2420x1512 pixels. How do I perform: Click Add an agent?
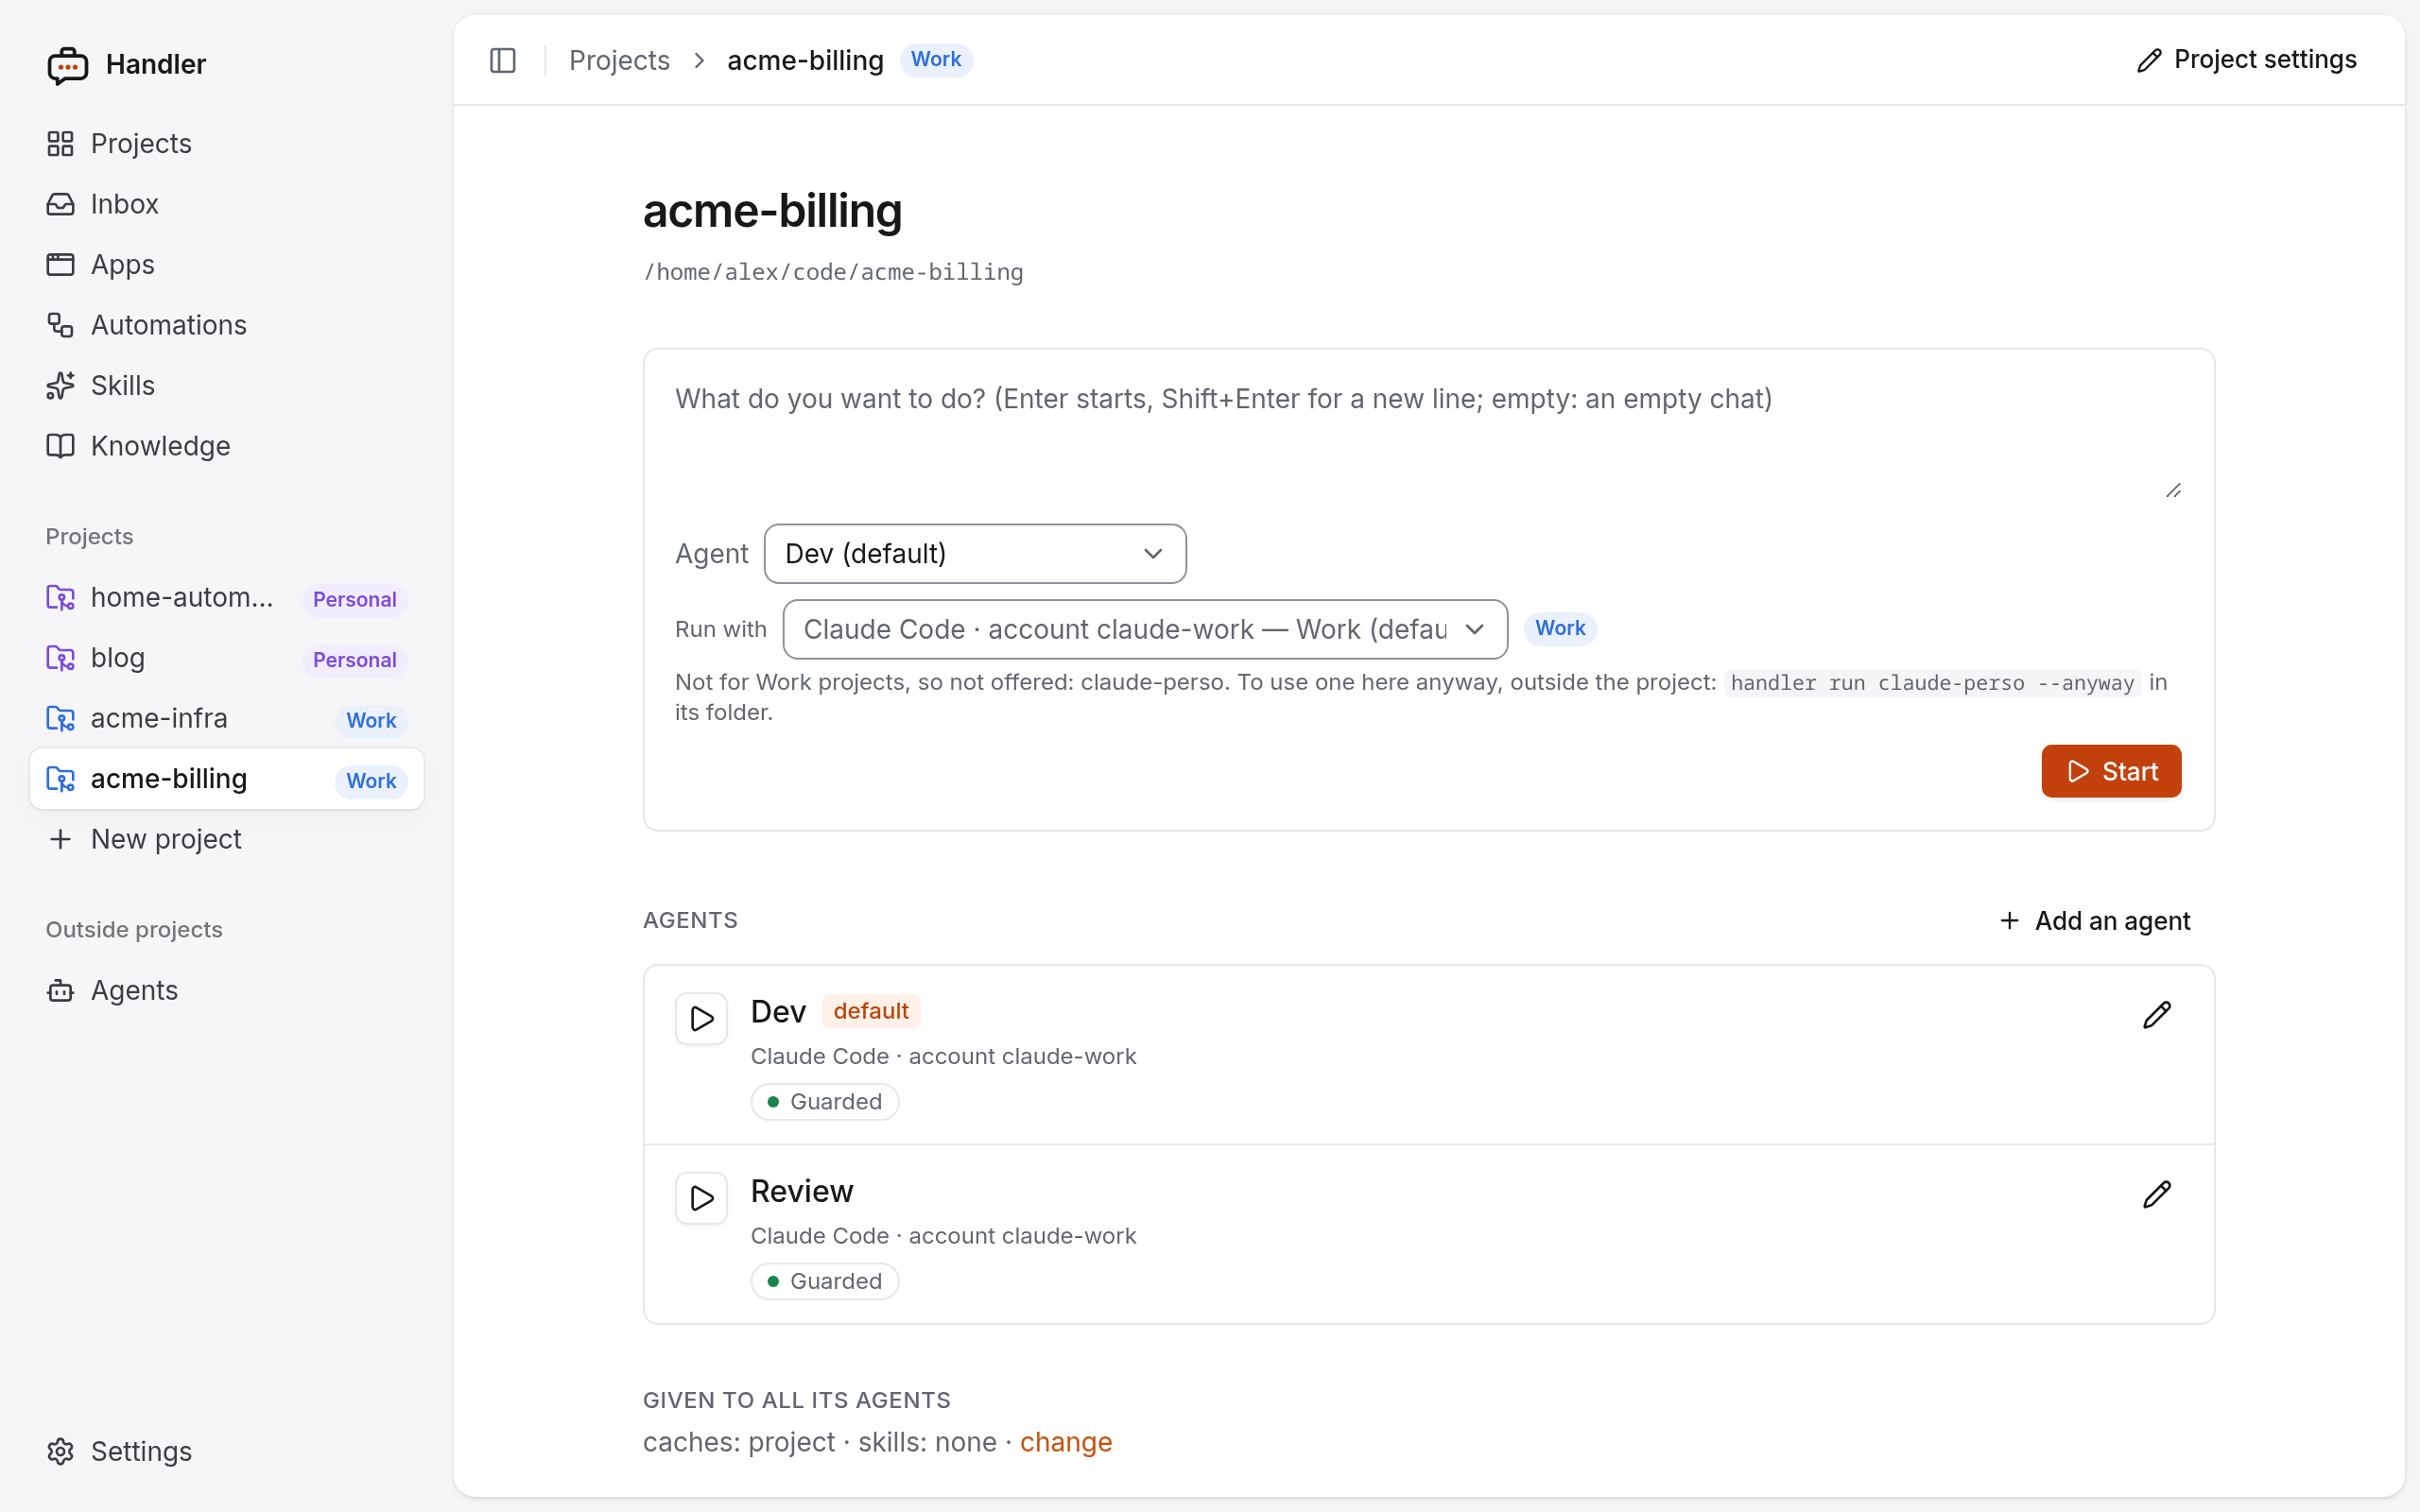[2095, 921]
